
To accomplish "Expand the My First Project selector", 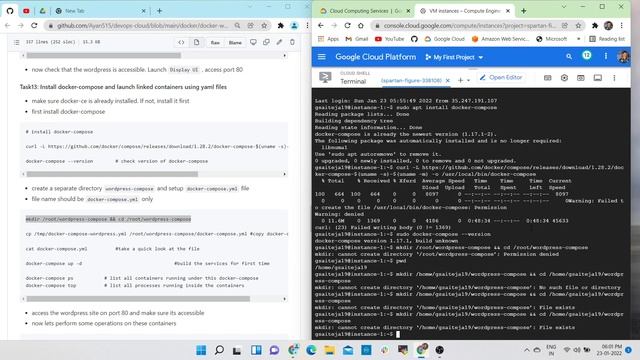I will (x=454, y=57).
